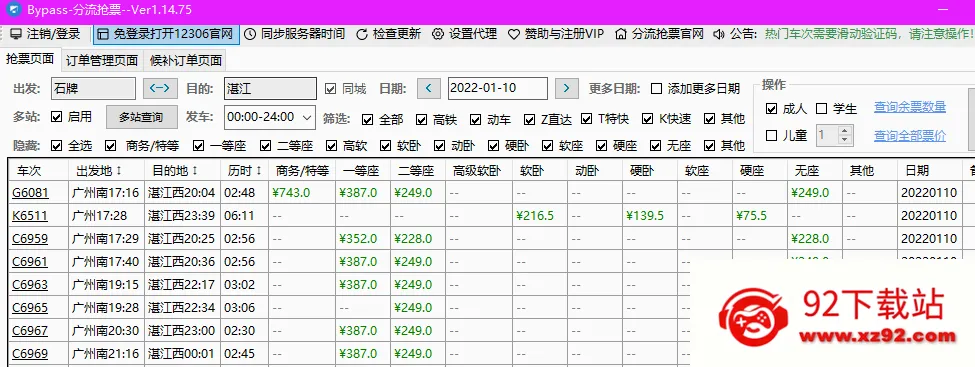Open train C6961 link

coord(30,262)
